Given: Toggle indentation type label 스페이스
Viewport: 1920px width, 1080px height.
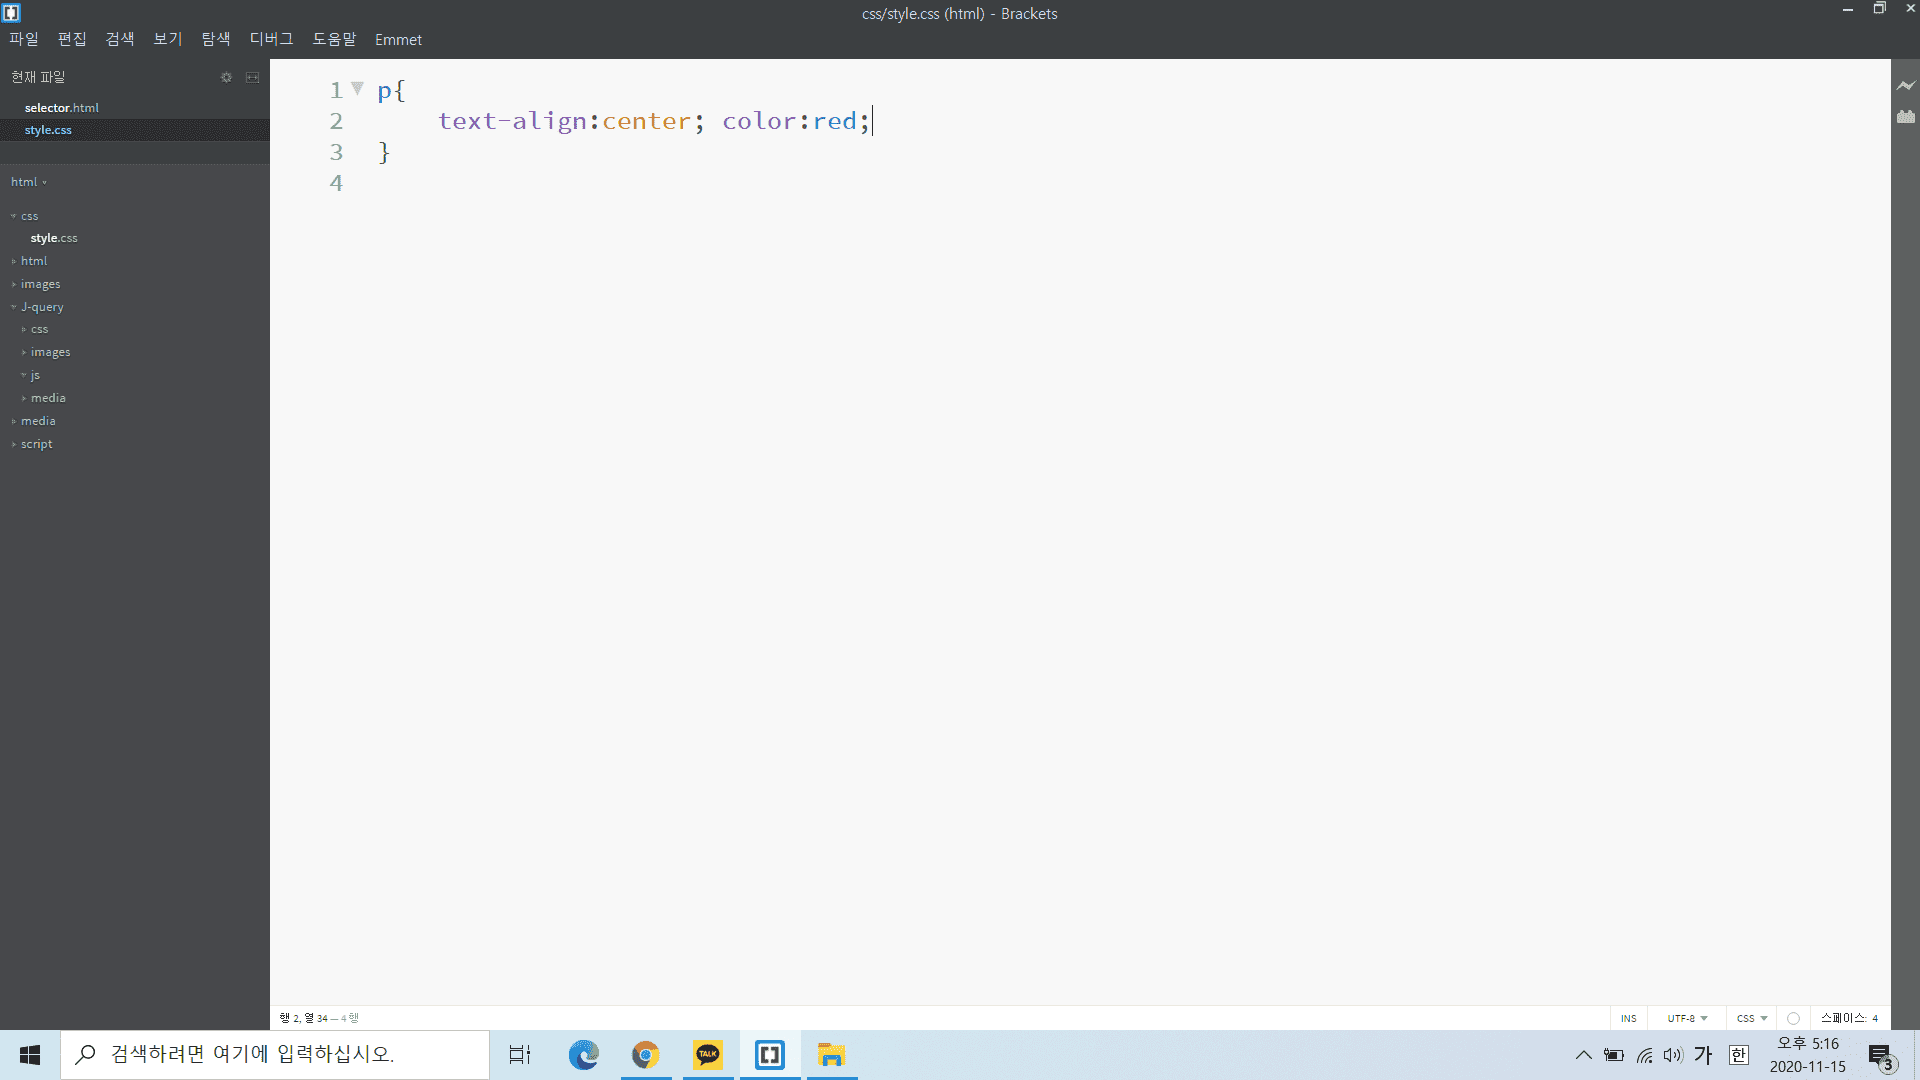Looking at the screenshot, I should click(x=1843, y=1018).
